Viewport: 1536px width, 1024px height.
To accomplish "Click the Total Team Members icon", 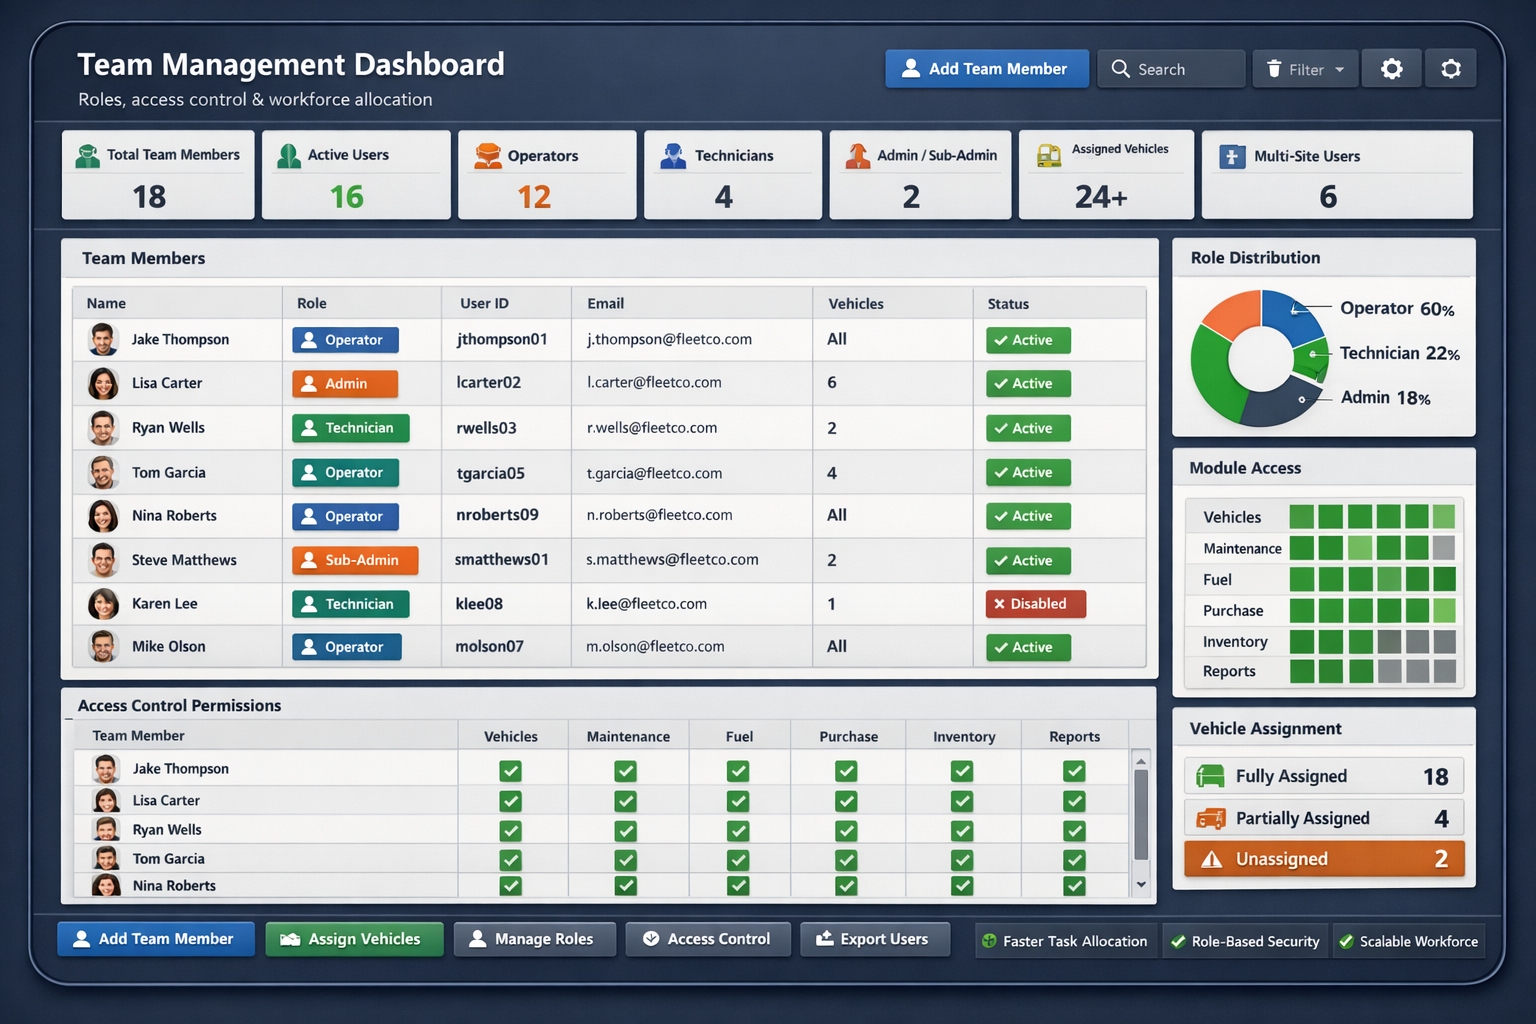I will point(87,155).
